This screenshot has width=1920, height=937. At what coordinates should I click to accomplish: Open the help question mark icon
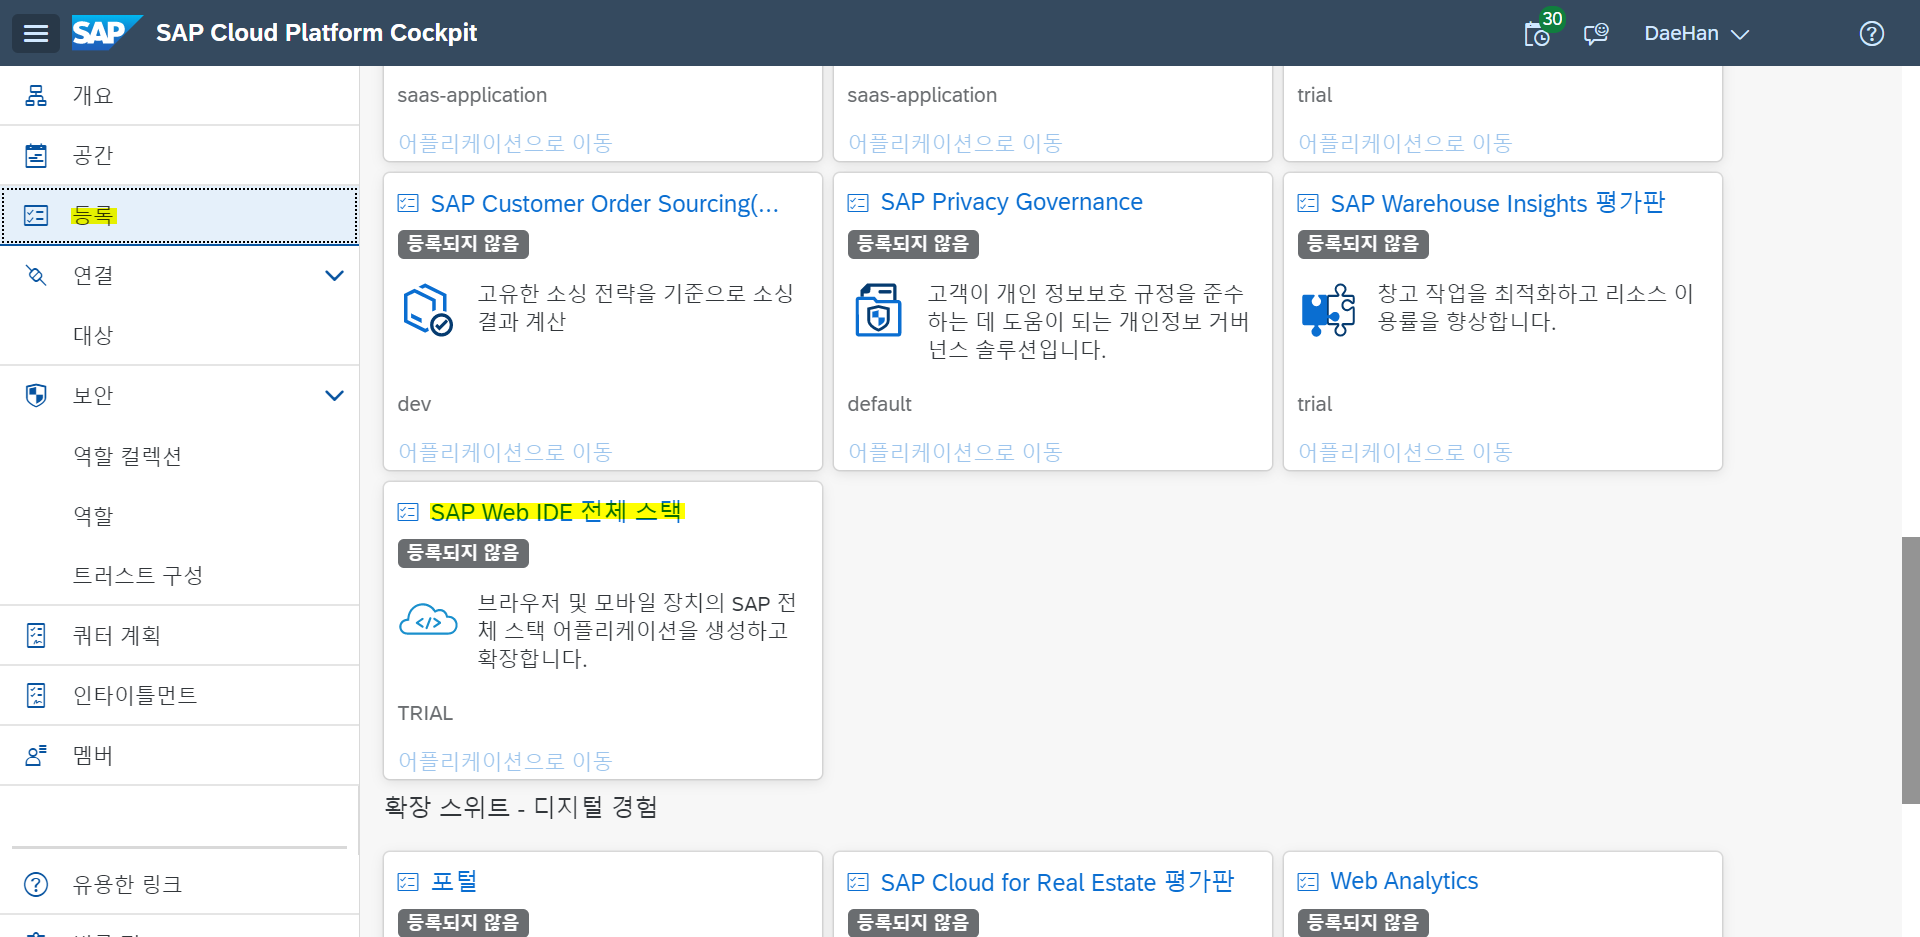(1871, 34)
